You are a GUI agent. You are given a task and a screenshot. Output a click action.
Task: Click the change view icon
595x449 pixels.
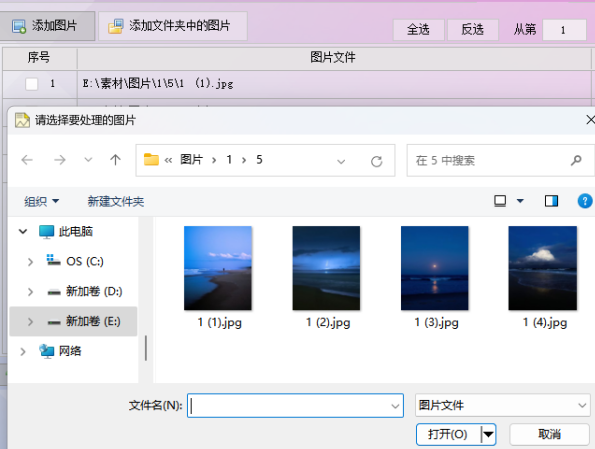pyautogui.click(x=500, y=200)
